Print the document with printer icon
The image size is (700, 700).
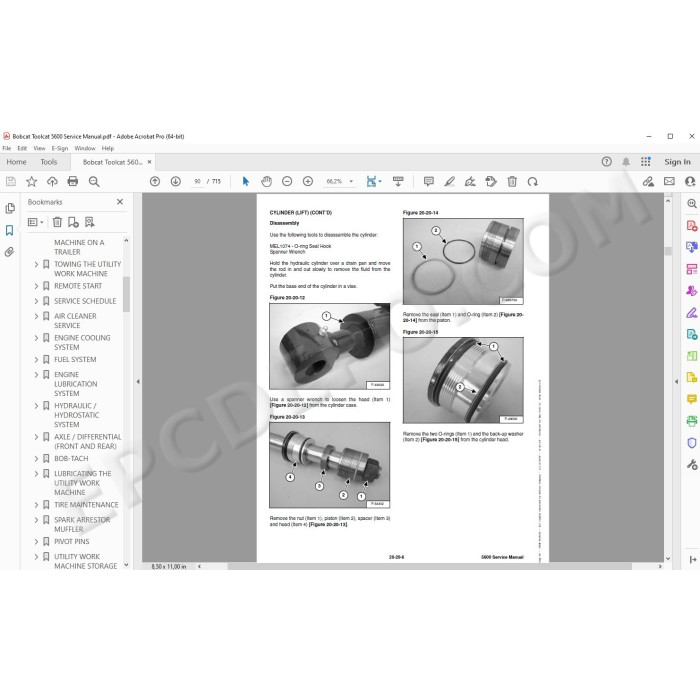click(73, 181)
